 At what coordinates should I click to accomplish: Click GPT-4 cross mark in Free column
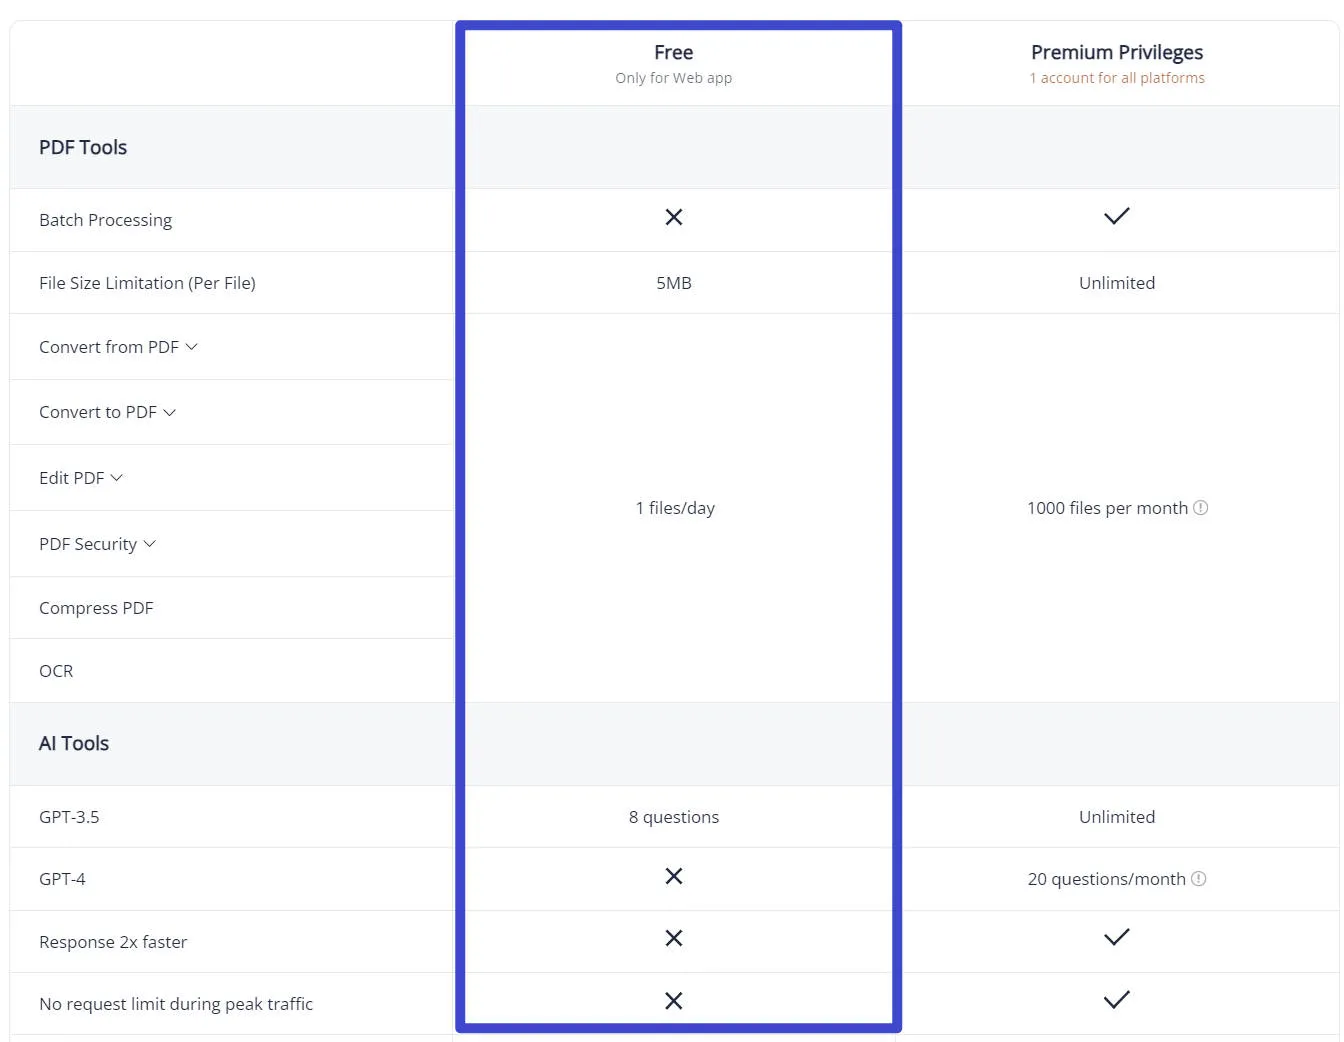674,876
